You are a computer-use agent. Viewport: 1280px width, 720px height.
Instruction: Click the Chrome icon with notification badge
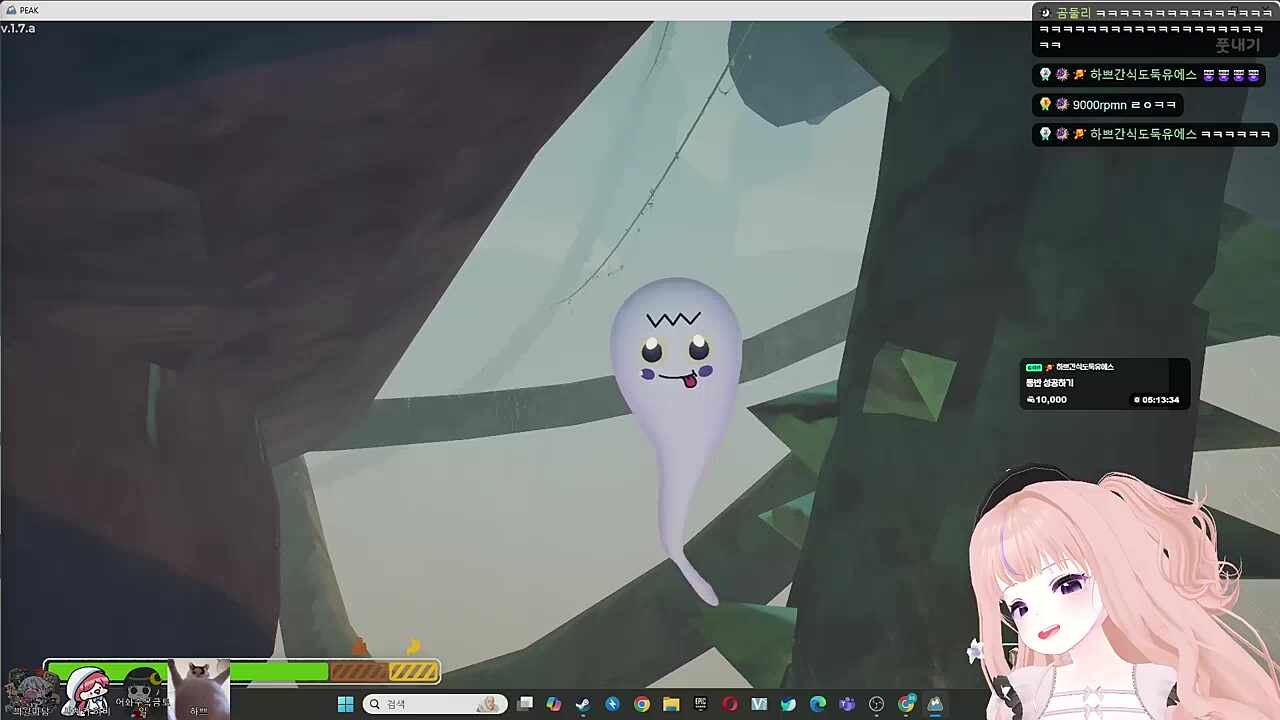tap(907, 704)
